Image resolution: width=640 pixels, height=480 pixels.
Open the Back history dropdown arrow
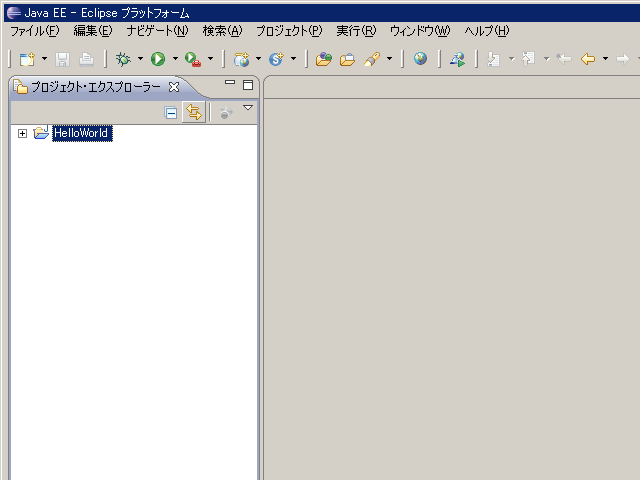click(x=605, y=59)
